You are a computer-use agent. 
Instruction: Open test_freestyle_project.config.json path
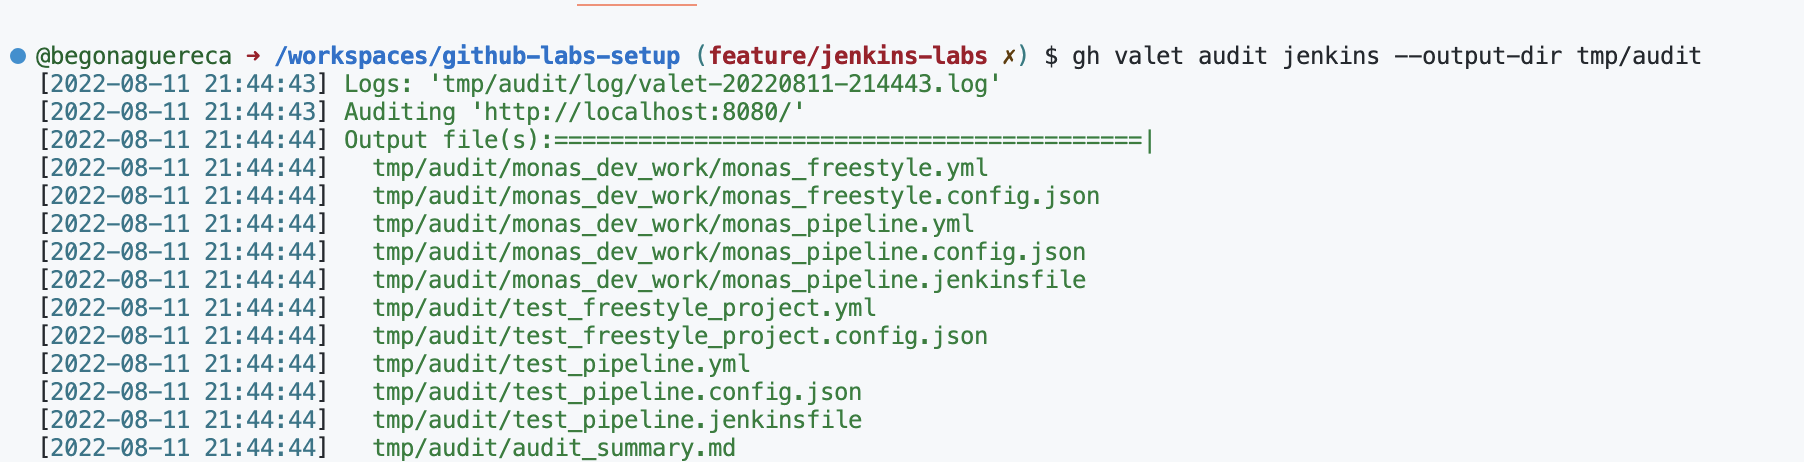680,336
